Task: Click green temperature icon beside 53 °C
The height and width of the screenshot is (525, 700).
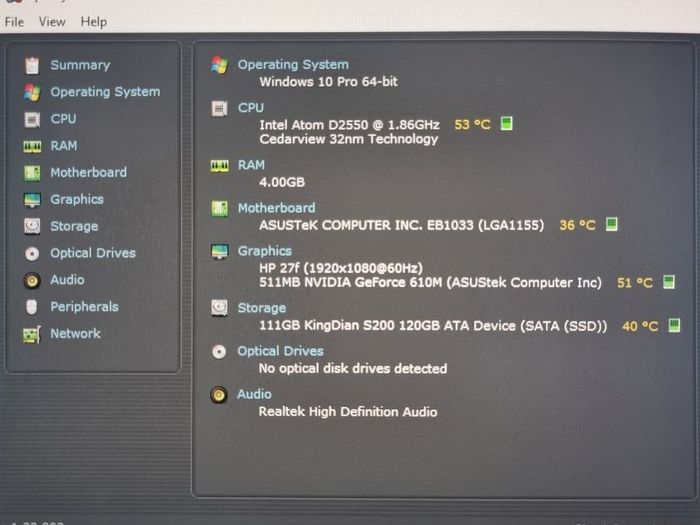Action: [x=507, y=123]
